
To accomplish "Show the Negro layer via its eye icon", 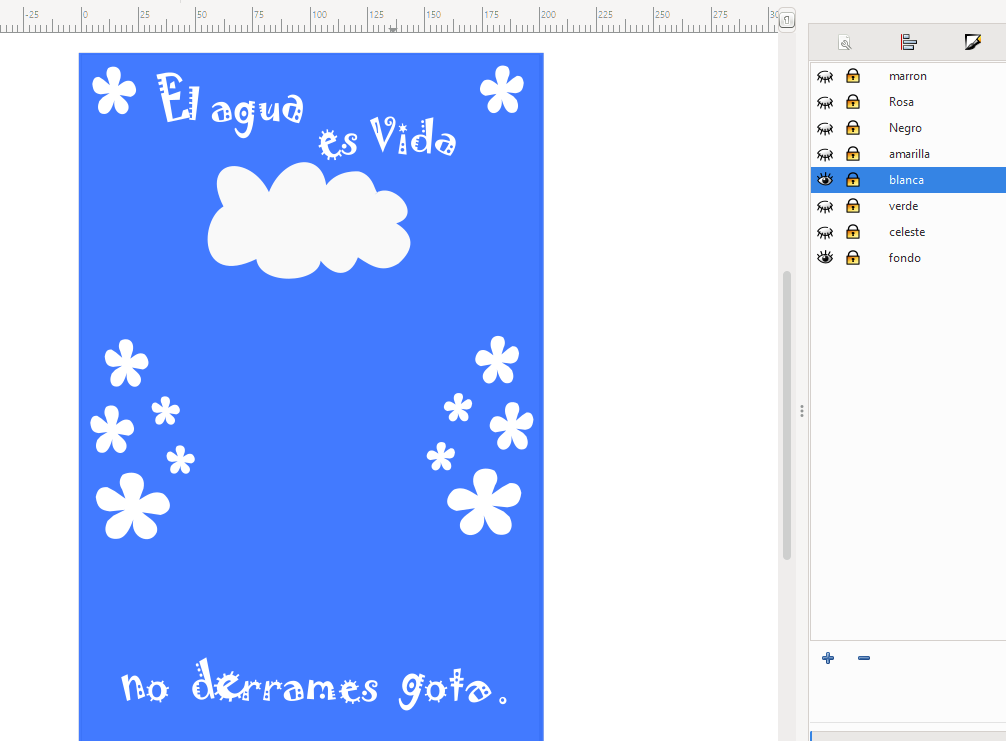I will (825, 128).
